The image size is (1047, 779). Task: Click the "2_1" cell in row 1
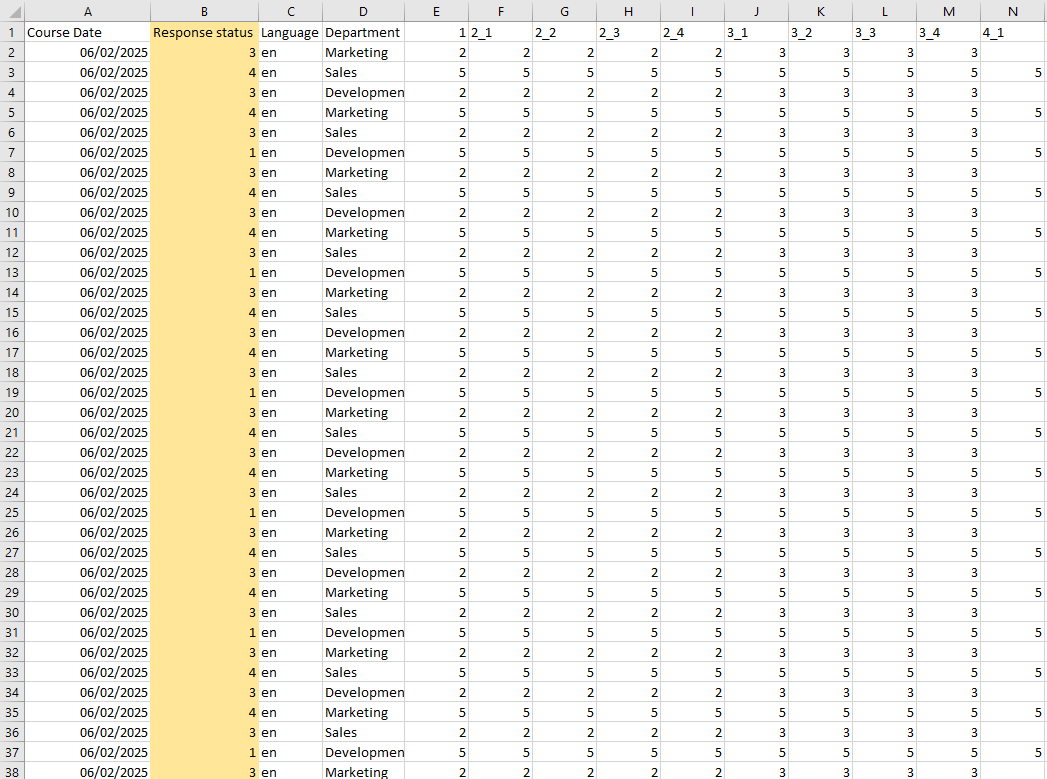(500, 32)
